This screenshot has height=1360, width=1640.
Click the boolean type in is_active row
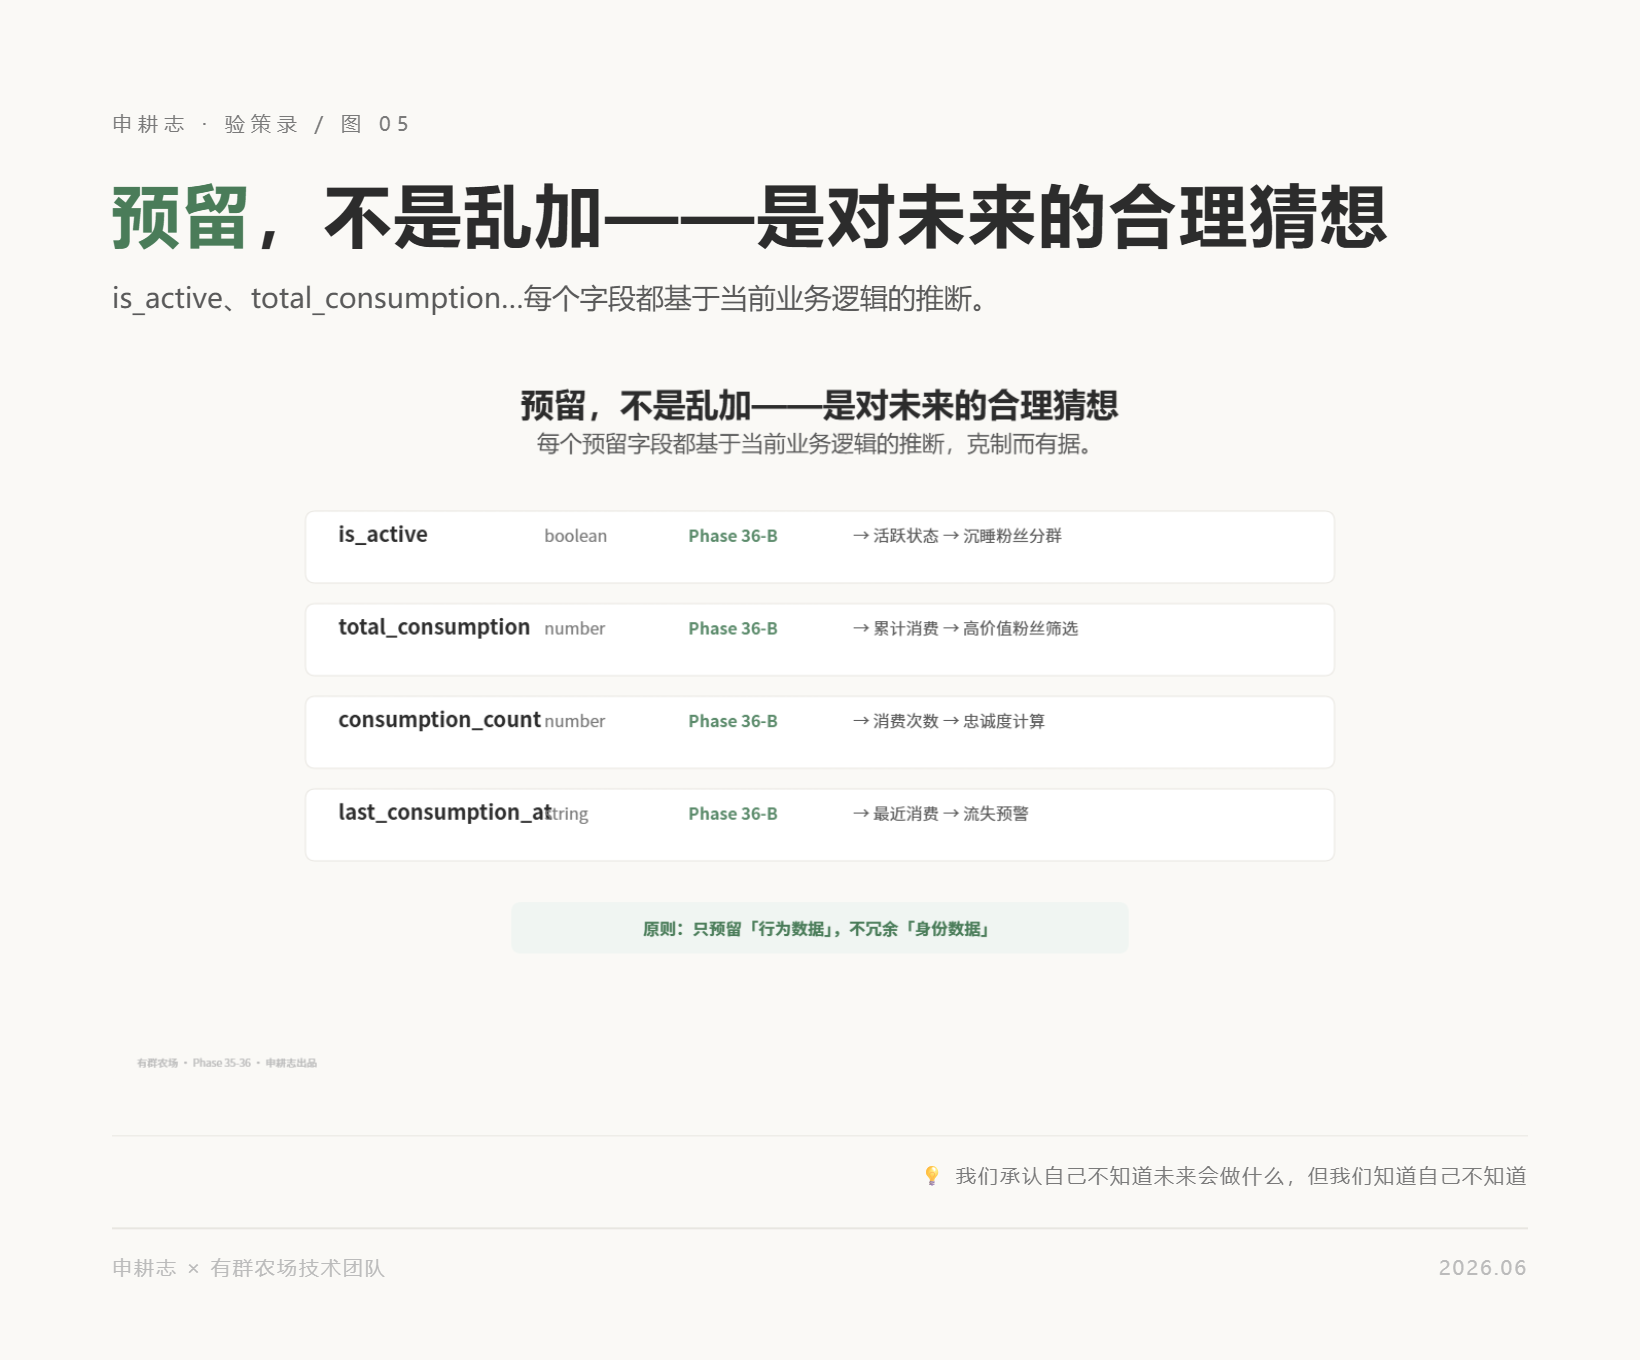point(576,536)
